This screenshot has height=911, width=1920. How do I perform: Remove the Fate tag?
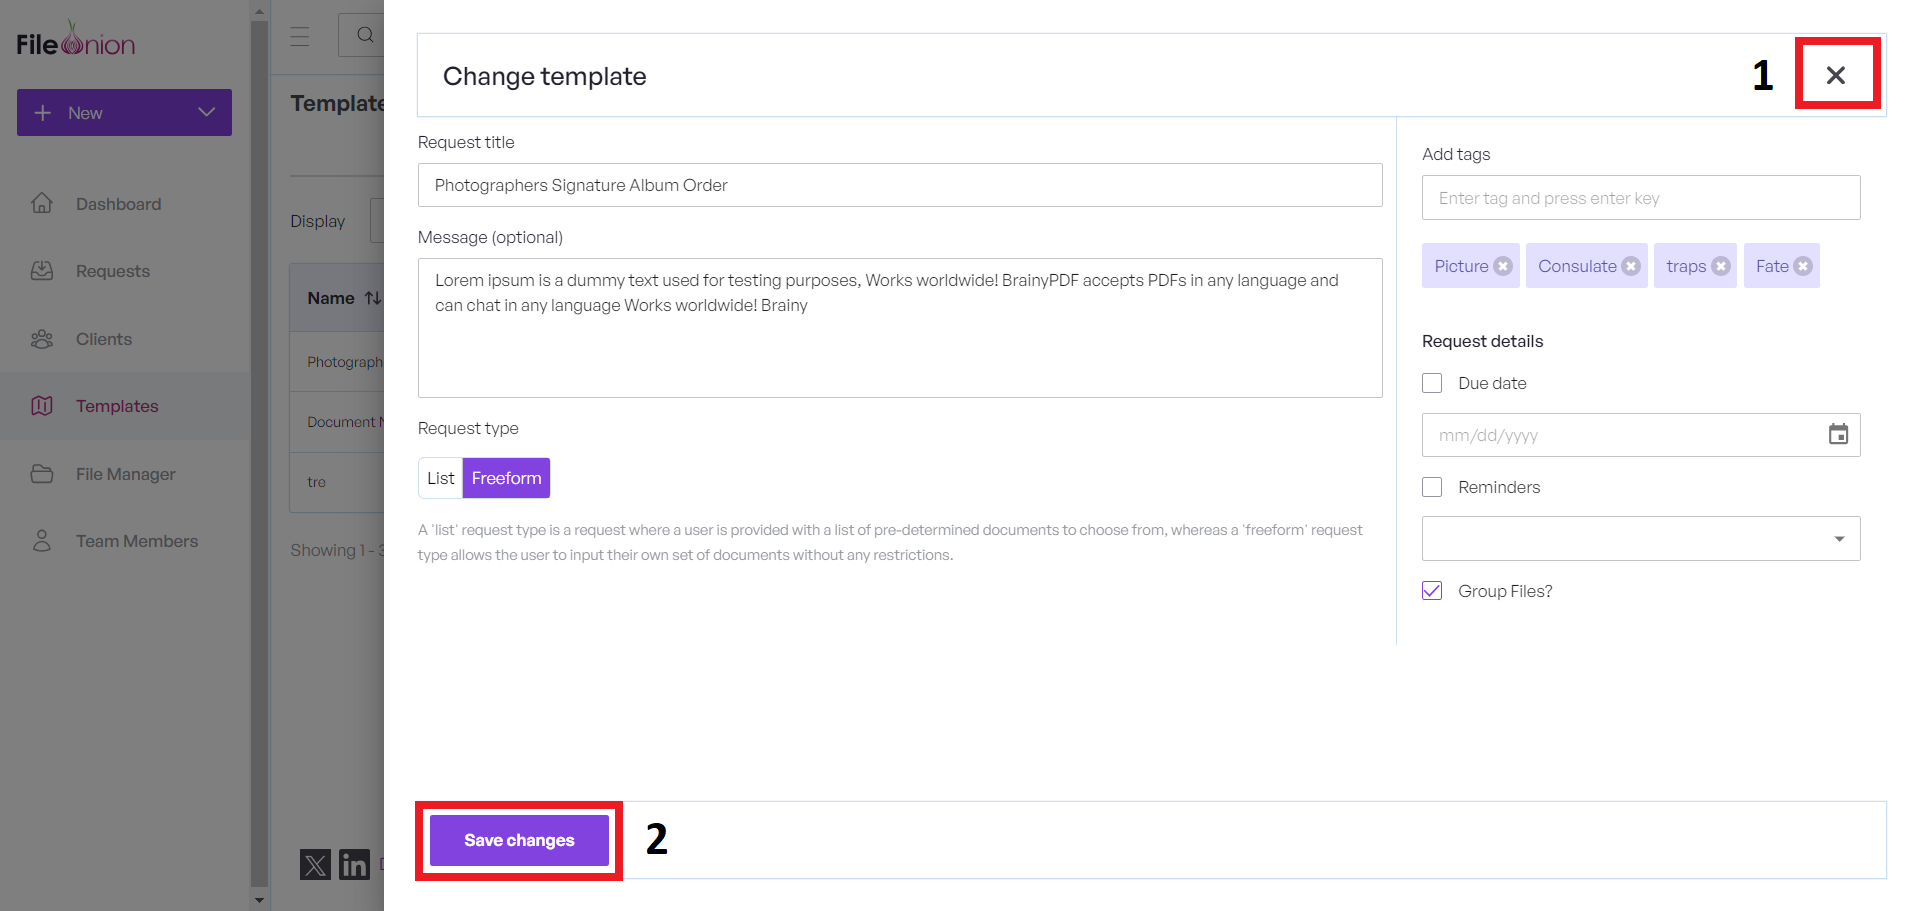click(1803, 266)
